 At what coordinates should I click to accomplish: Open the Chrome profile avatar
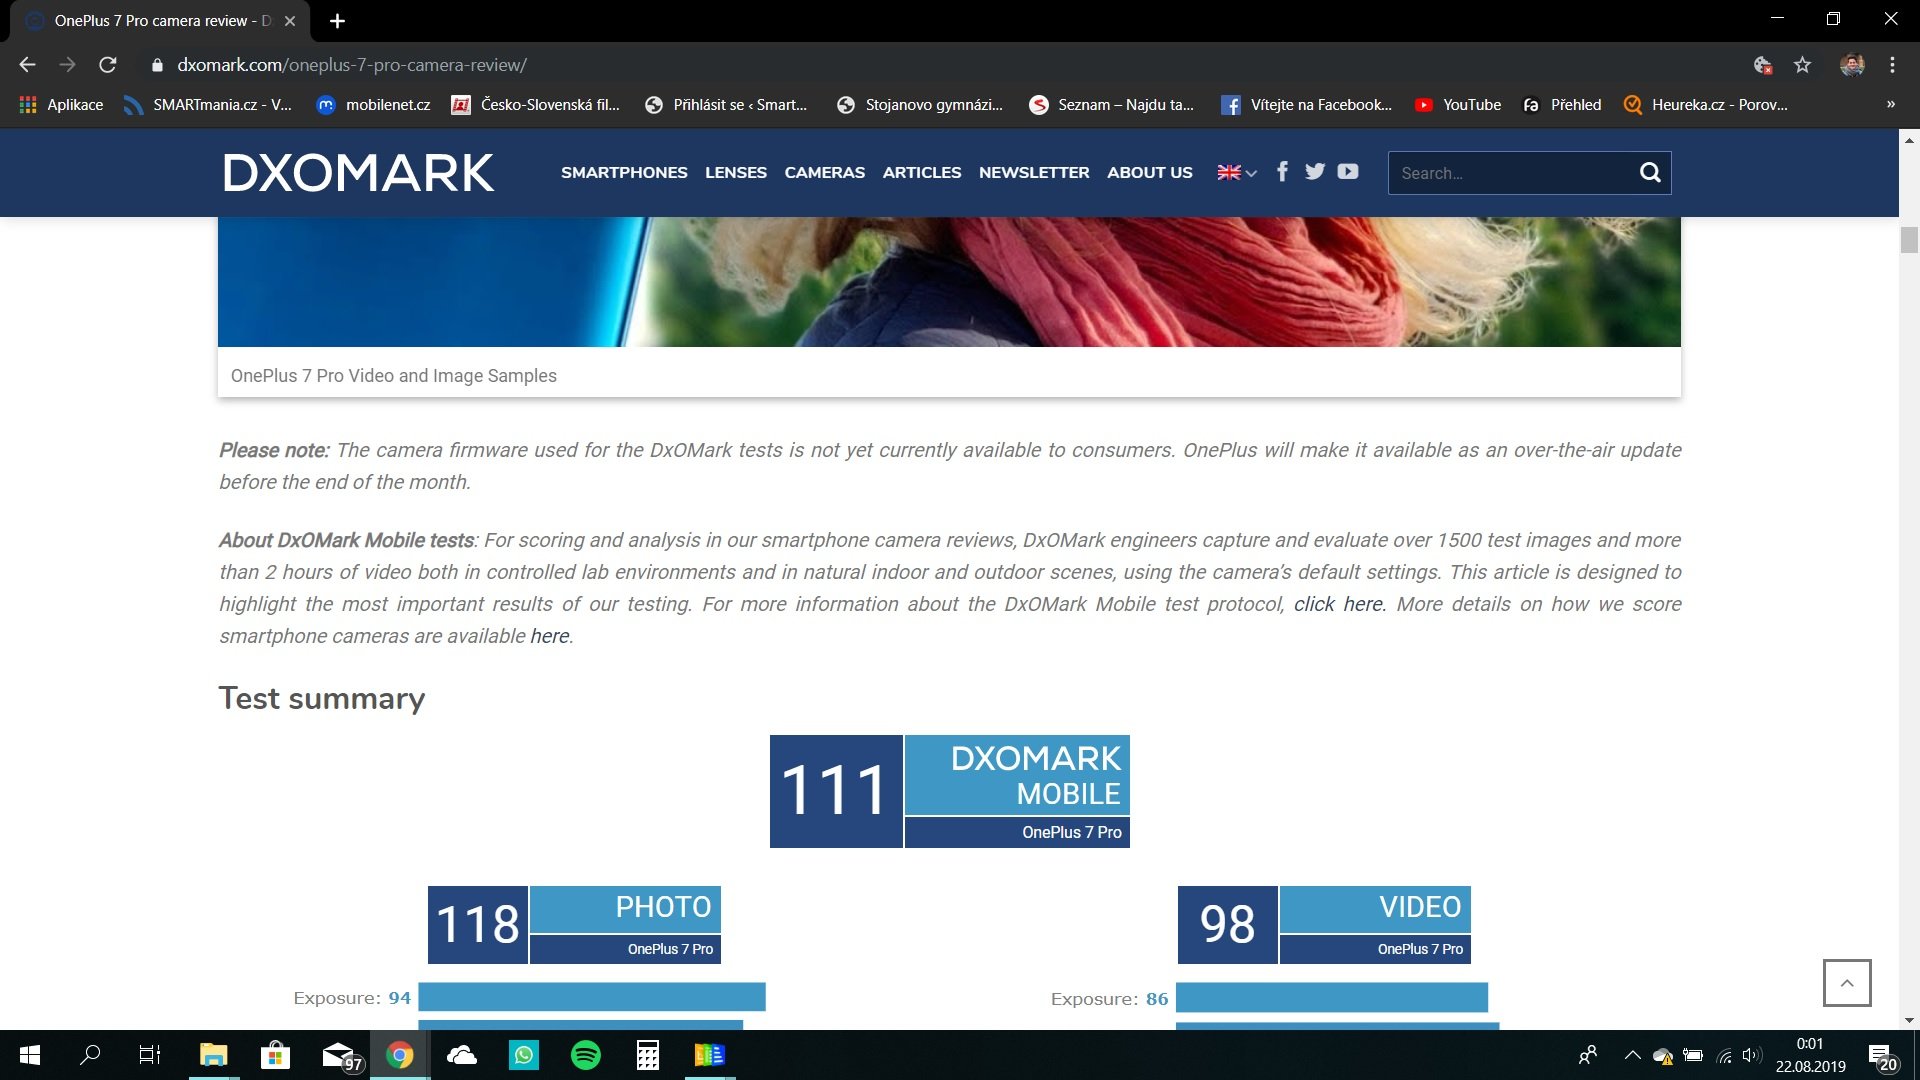pos(1852,65)
